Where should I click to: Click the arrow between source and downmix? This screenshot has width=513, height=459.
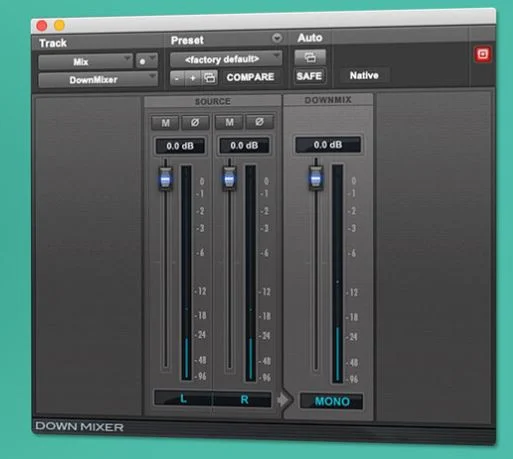coord(284,400)
